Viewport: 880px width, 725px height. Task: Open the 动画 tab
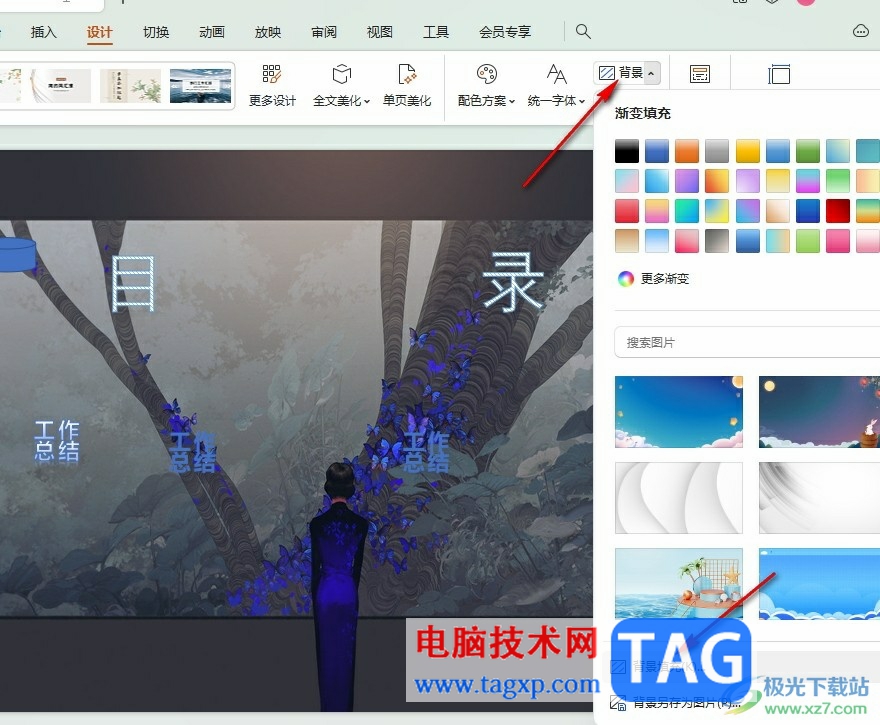click(x=212, y=32)
